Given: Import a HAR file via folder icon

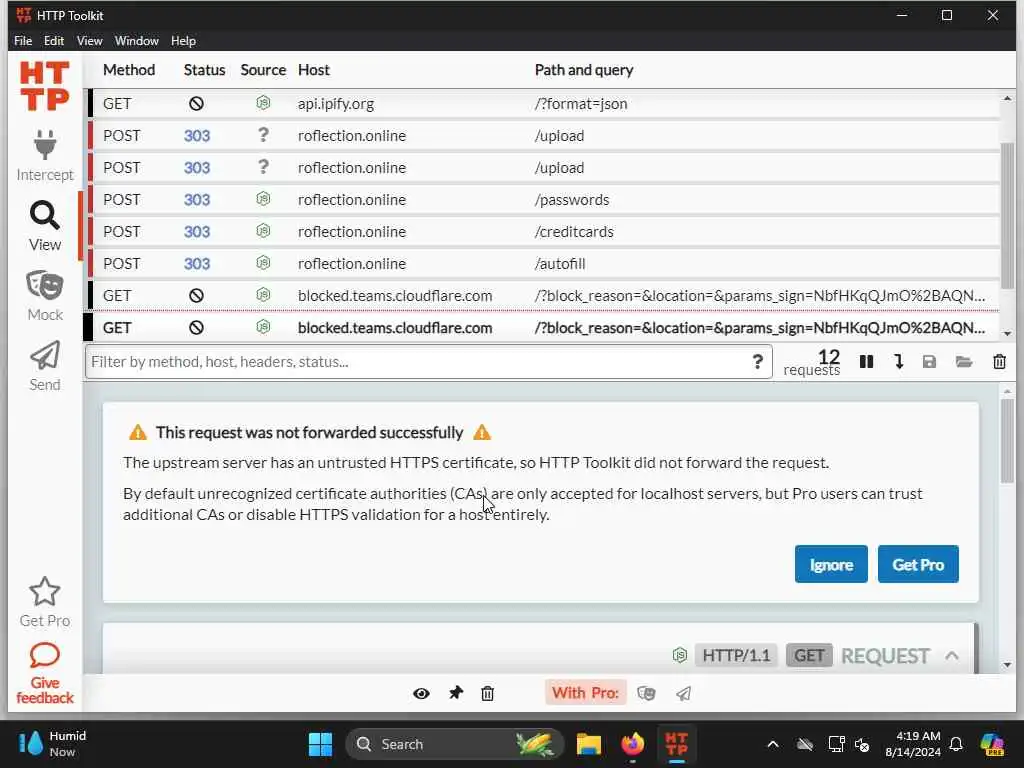Looking at the screenshot, I should click(x=964, y=362).
